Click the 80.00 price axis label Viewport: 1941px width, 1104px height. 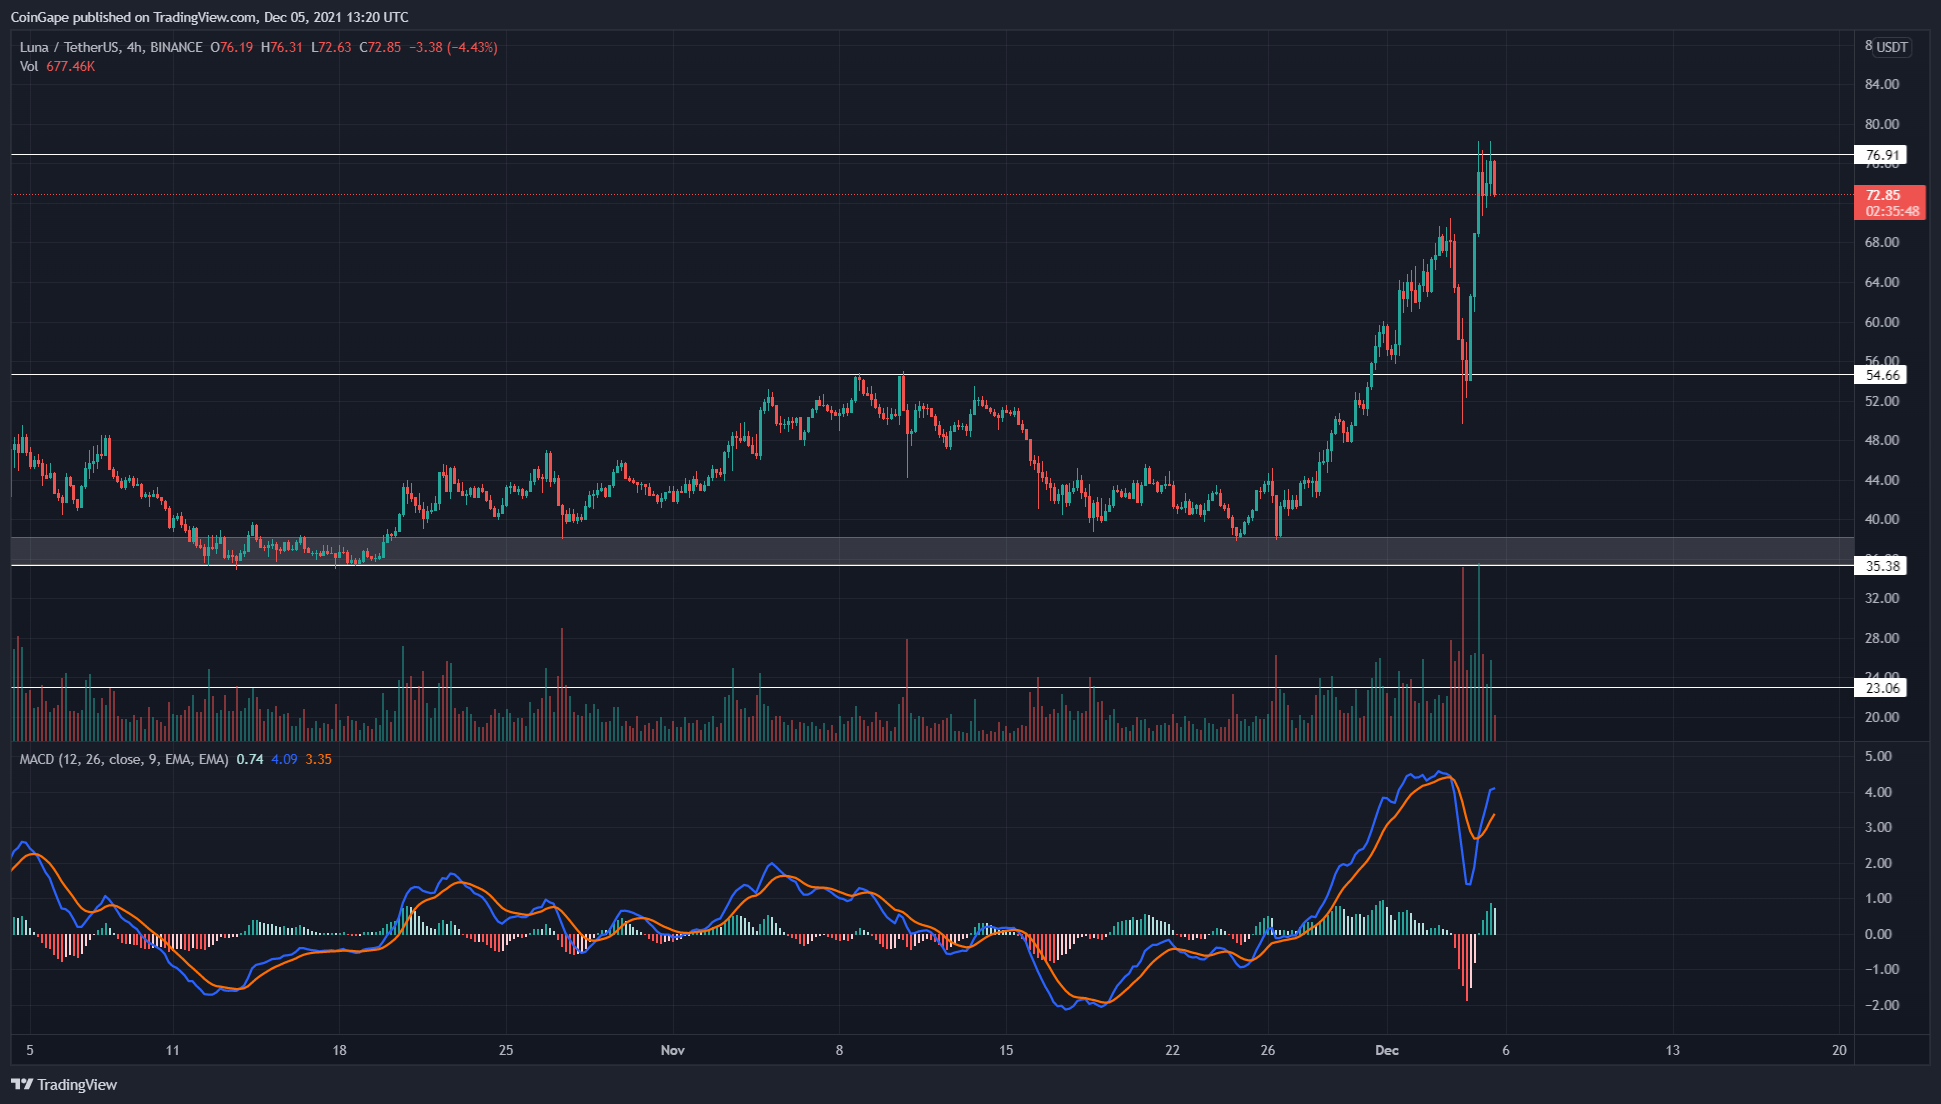(1881, 124)
